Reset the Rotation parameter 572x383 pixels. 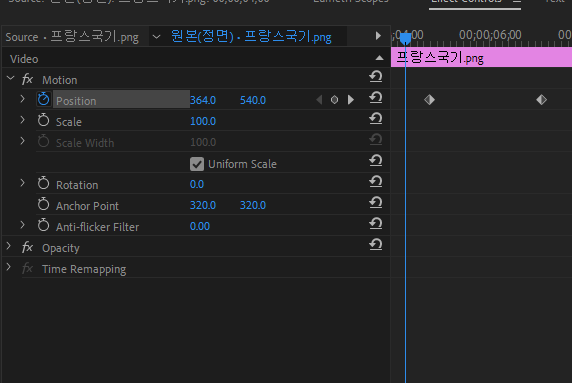pyautogui.click(x=375, y=182)
